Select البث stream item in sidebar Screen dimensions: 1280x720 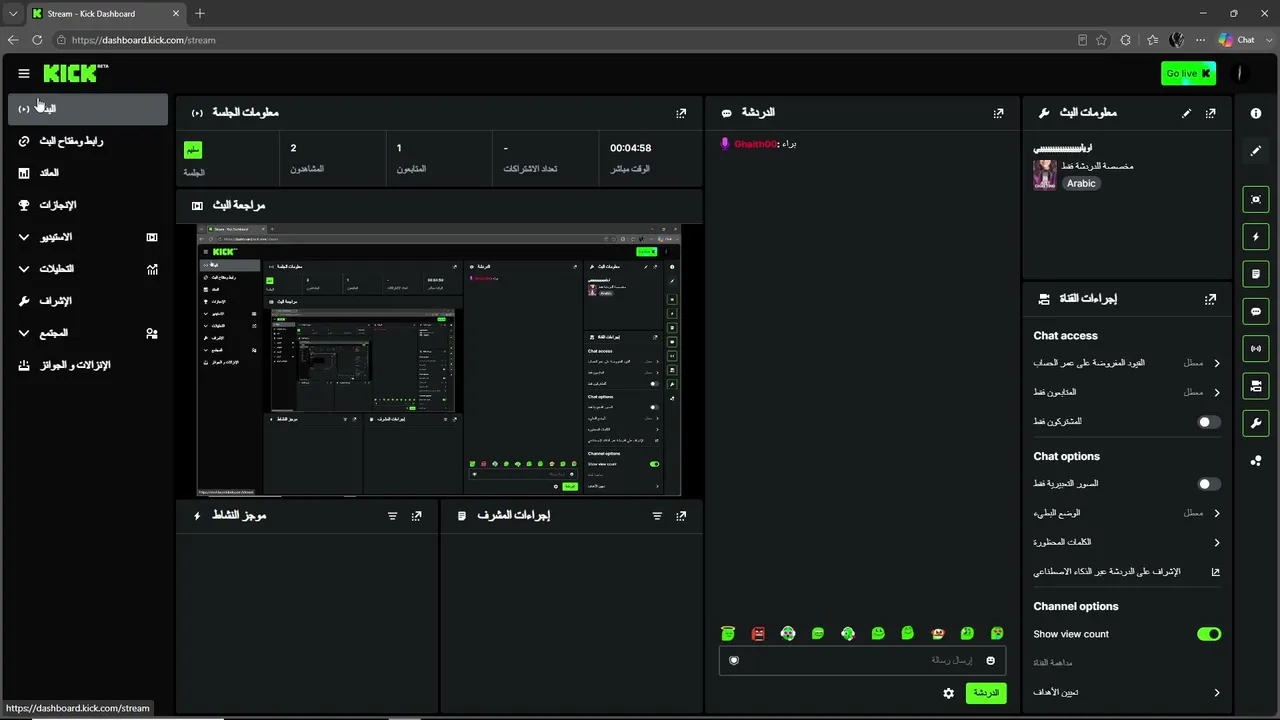[x=88, y=109]
